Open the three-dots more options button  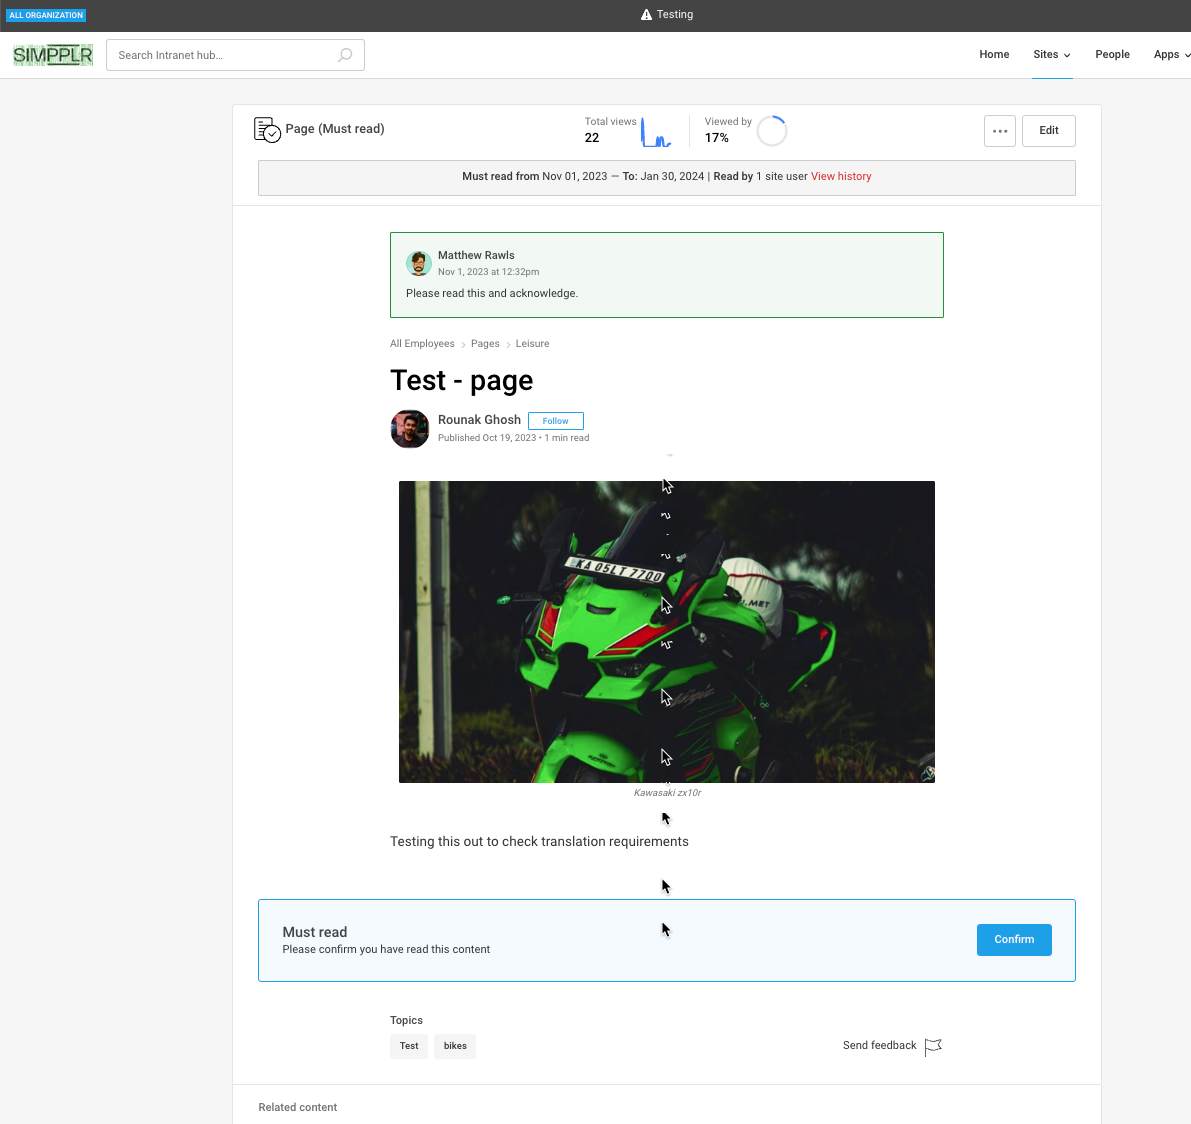(1000, 131)
